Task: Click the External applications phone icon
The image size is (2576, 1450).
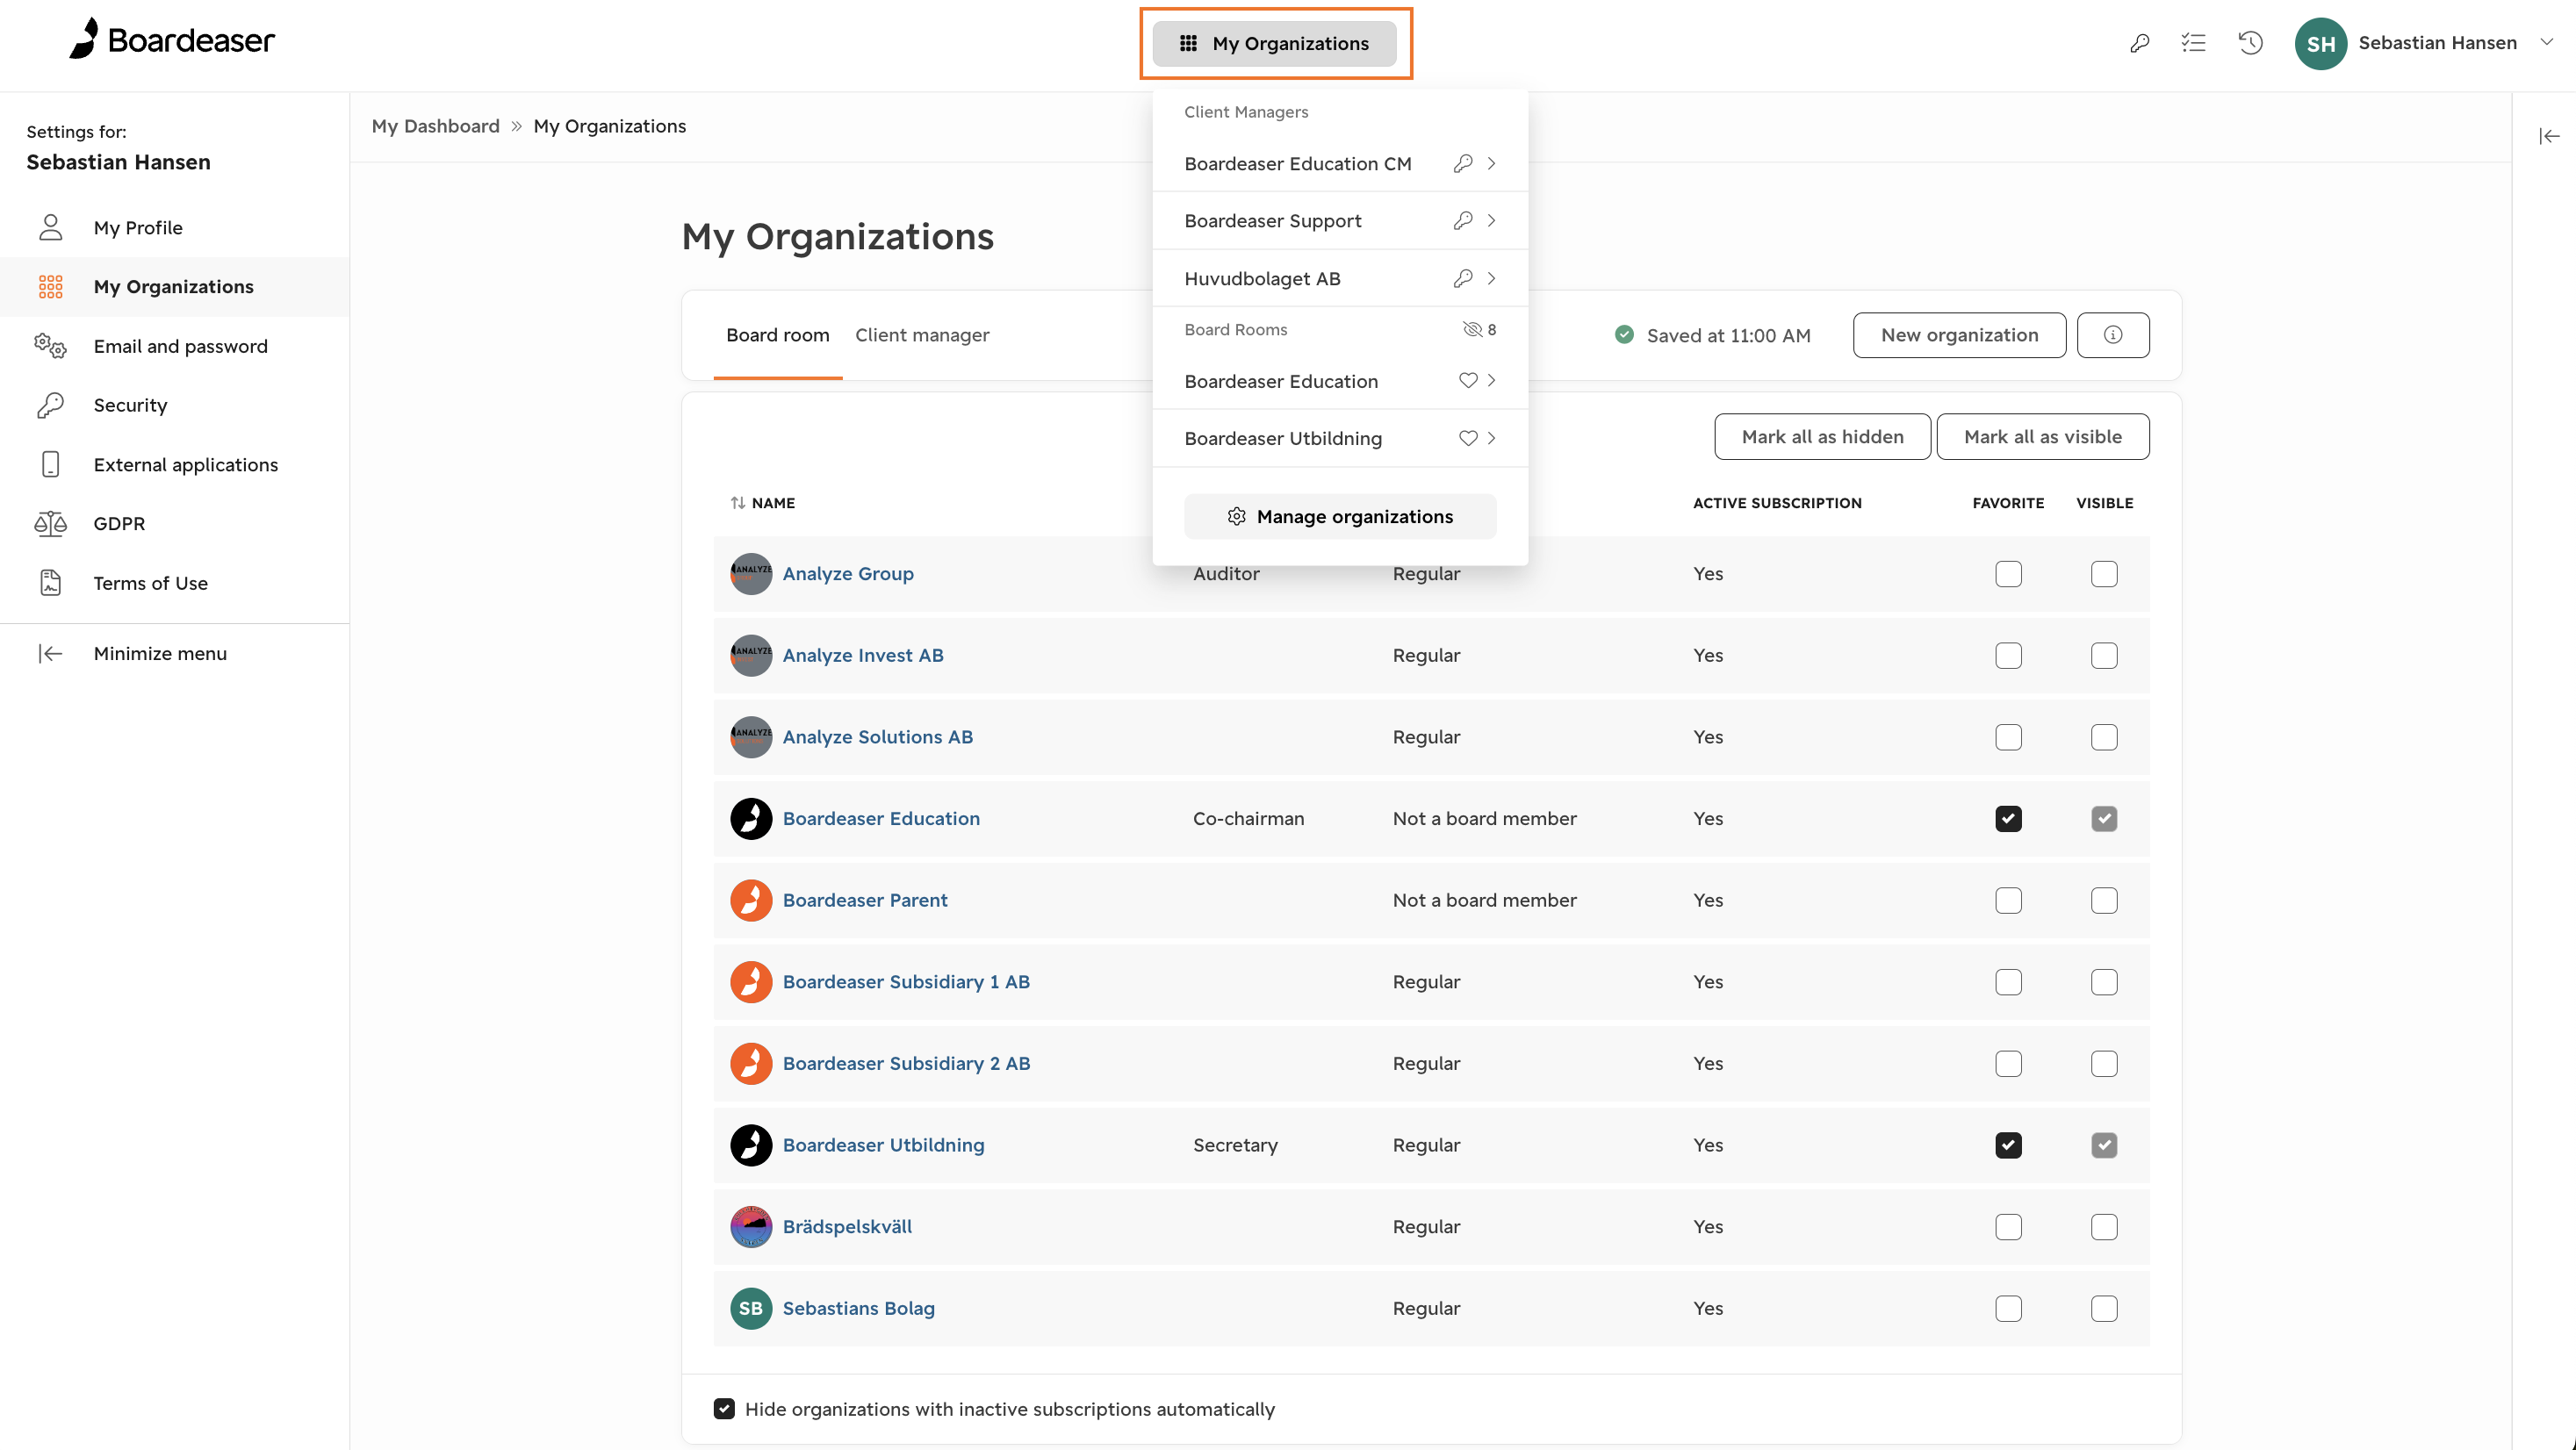Action: tap(50, 464)
